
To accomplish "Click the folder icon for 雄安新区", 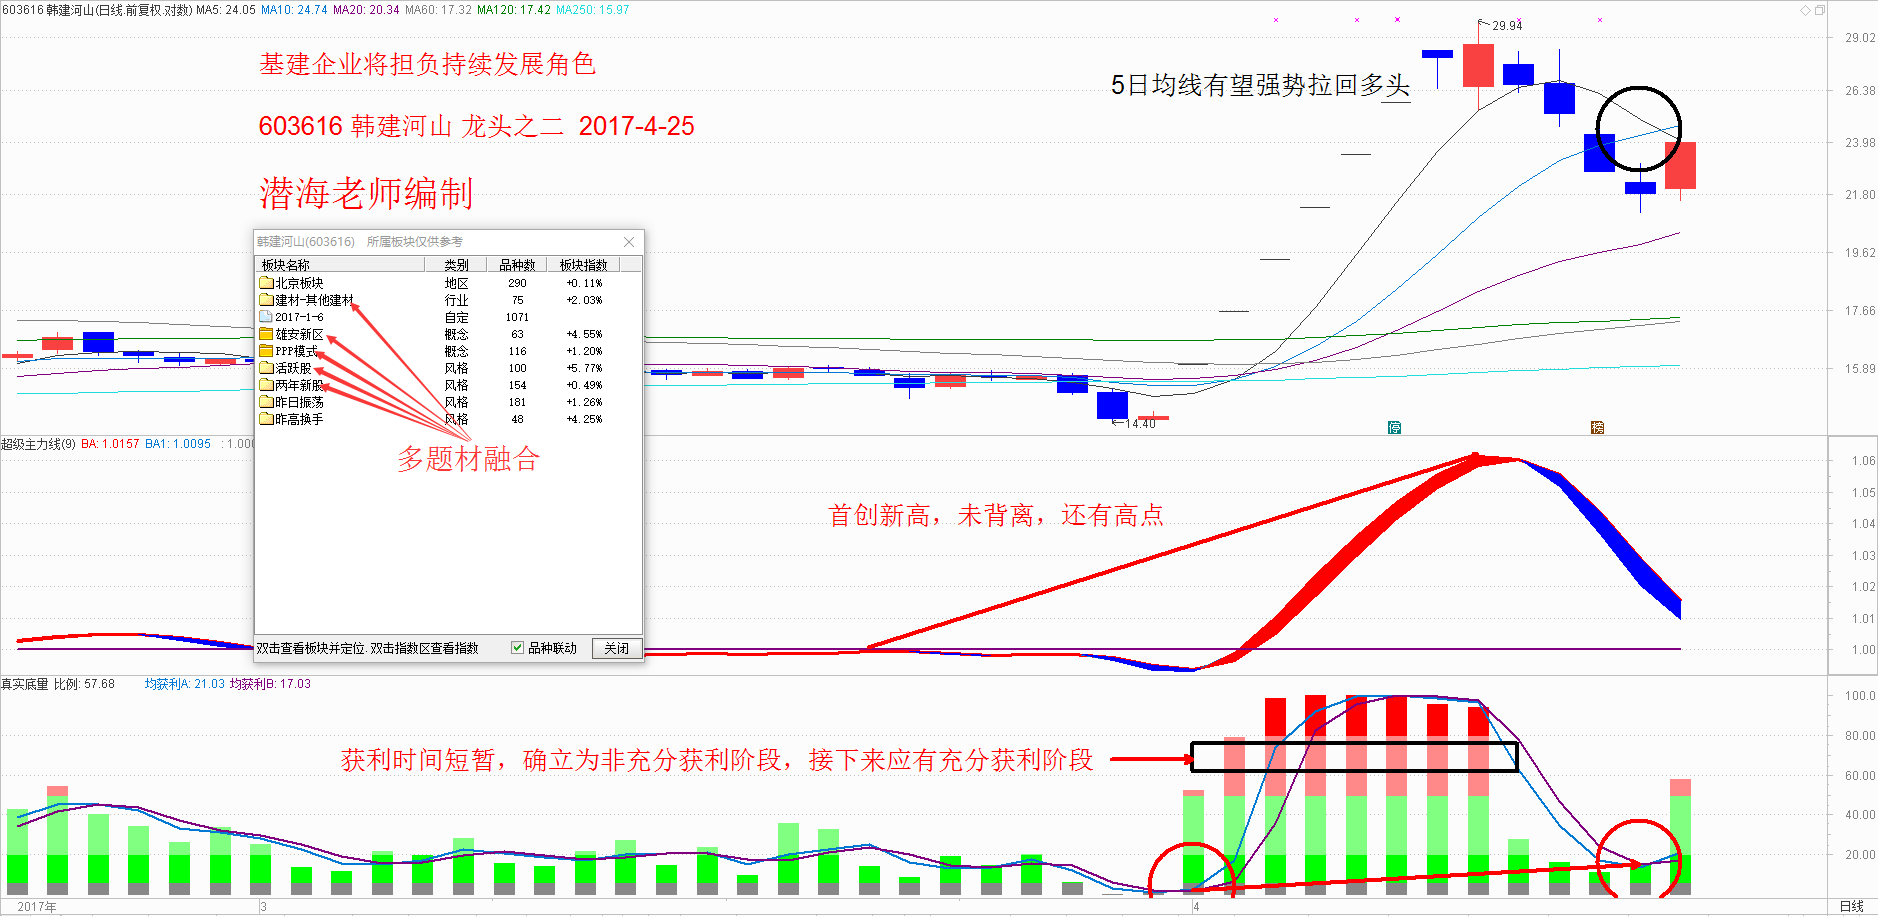I will point(266,334).
